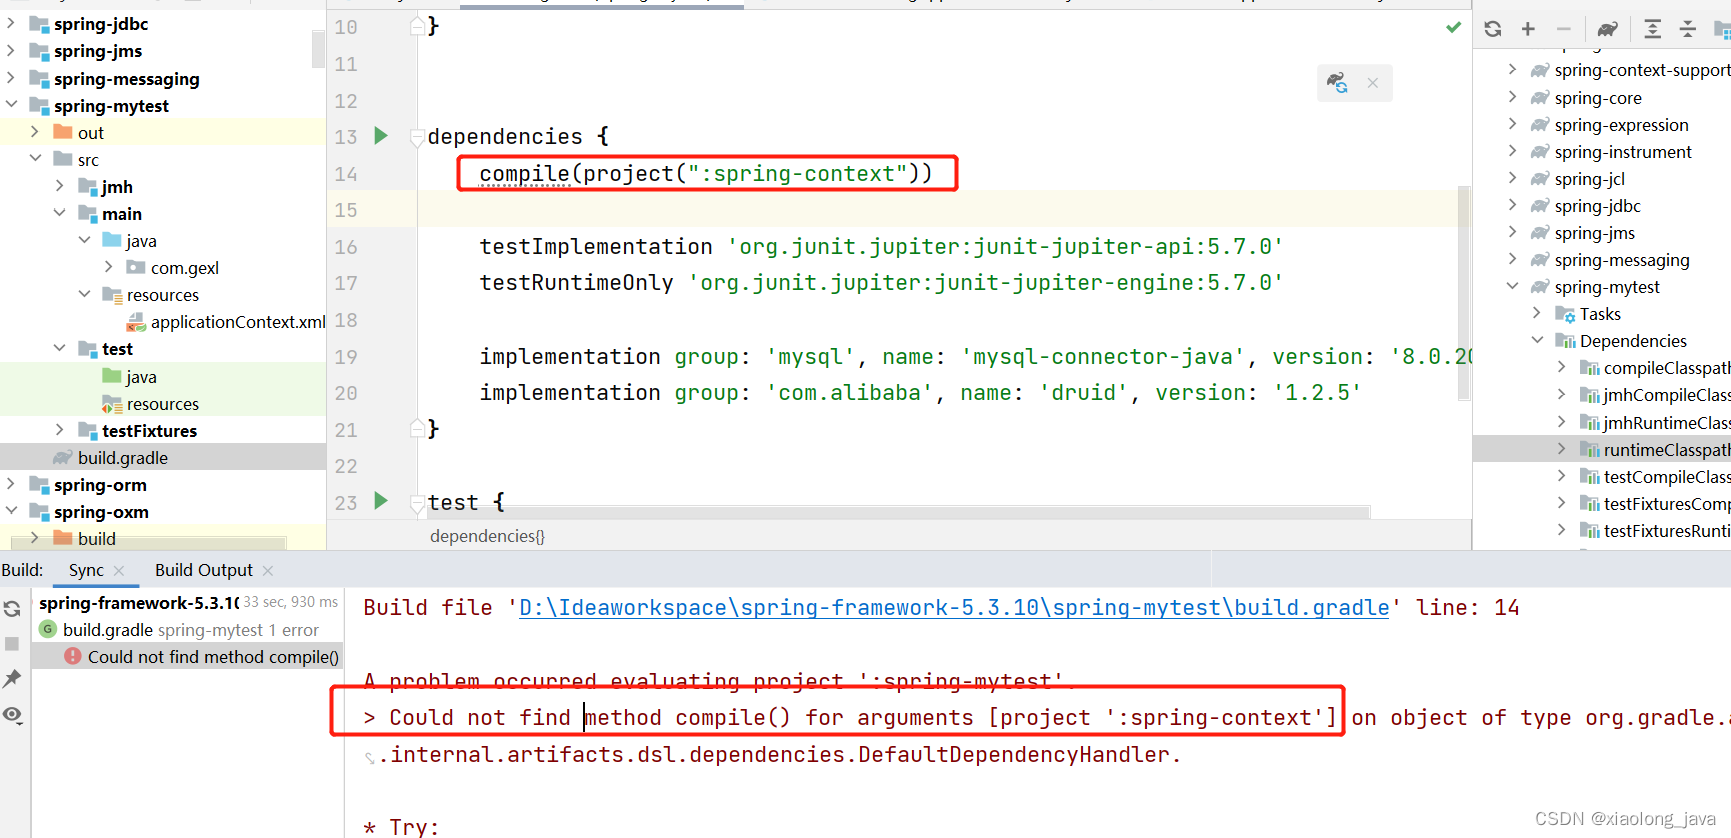
Task: Collapse the src folder
Action: pyautogui.click(x=35, y=158)
